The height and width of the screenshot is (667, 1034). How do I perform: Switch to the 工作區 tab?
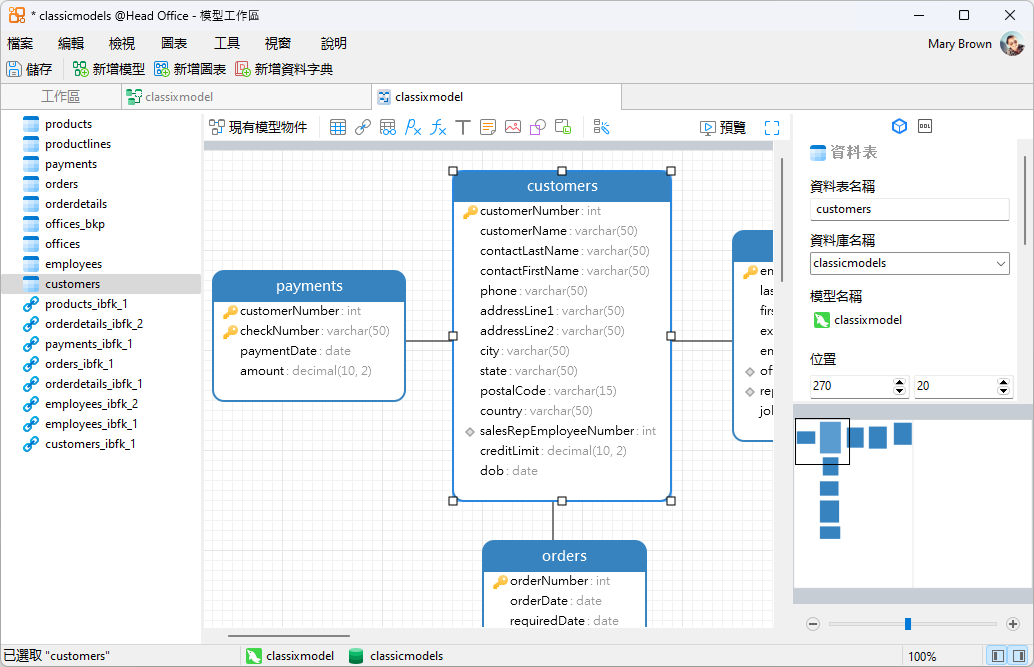coord(60,97)
